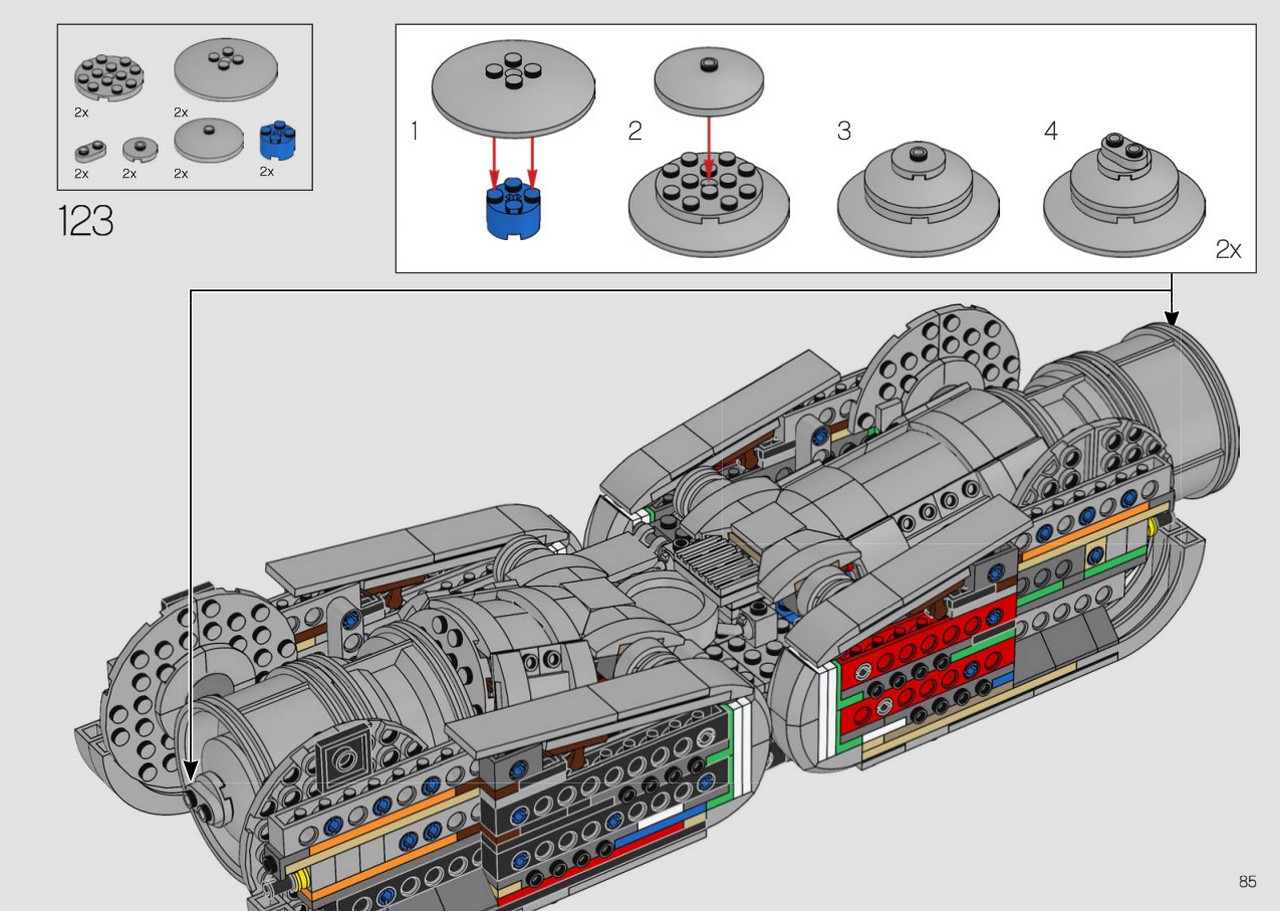The image size is (1280, 911).
Task: Click the blue round brick in sub-step 1
Action: [512, 207]
